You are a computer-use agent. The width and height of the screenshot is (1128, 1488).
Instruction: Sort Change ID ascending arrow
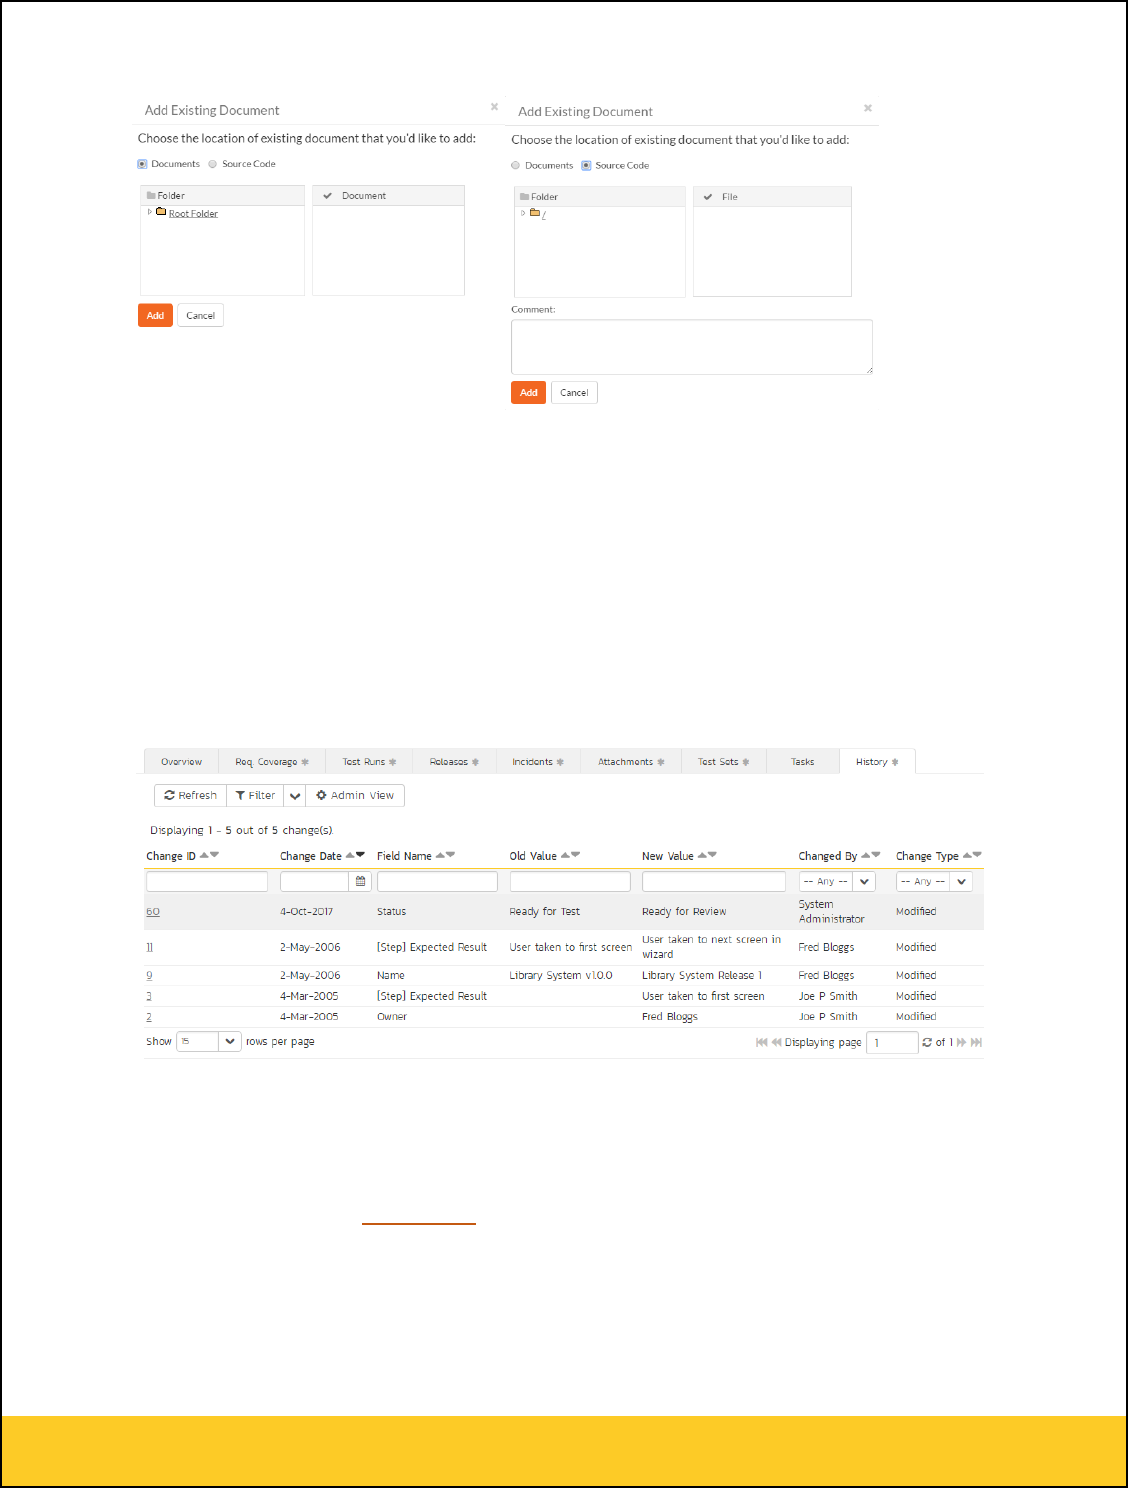click(204, 855)
